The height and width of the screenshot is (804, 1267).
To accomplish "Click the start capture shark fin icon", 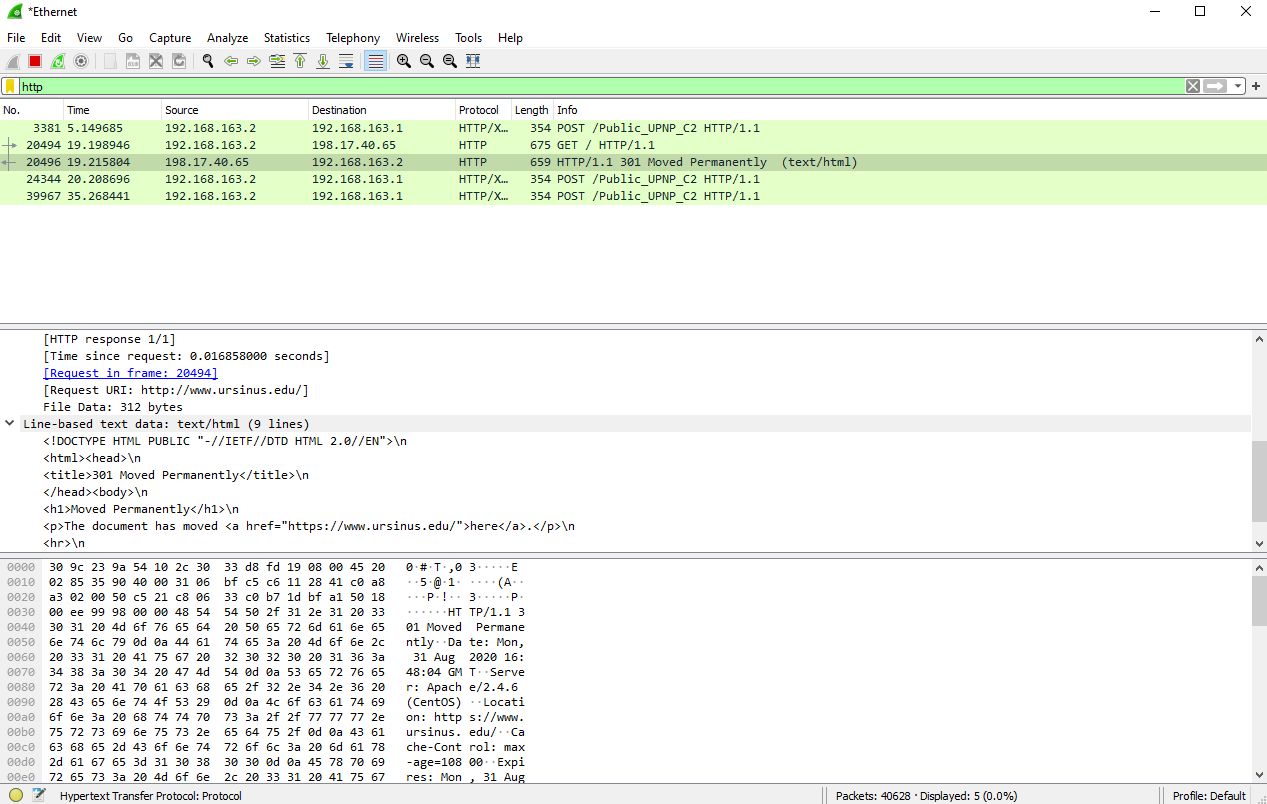I will [13, 61].
